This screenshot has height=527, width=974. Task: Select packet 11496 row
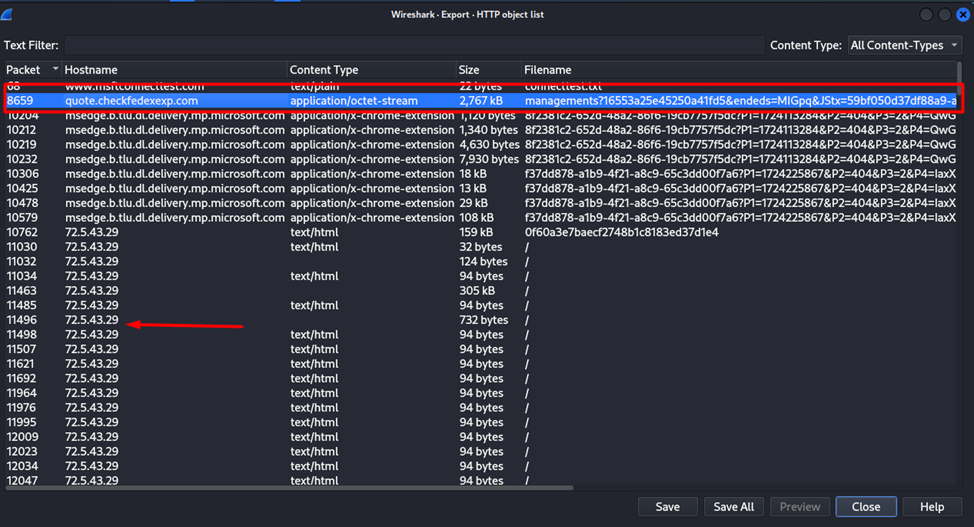481,320
